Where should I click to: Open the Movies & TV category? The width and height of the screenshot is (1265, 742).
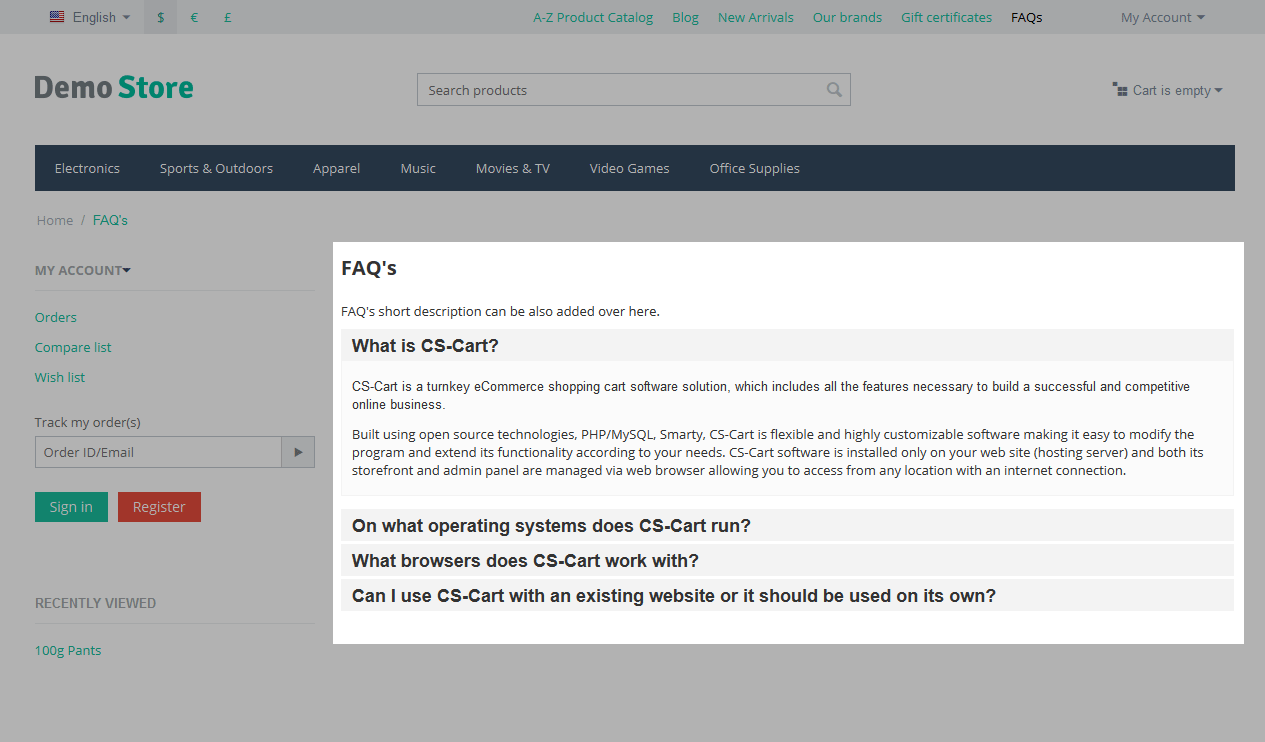tap(513, 168)
